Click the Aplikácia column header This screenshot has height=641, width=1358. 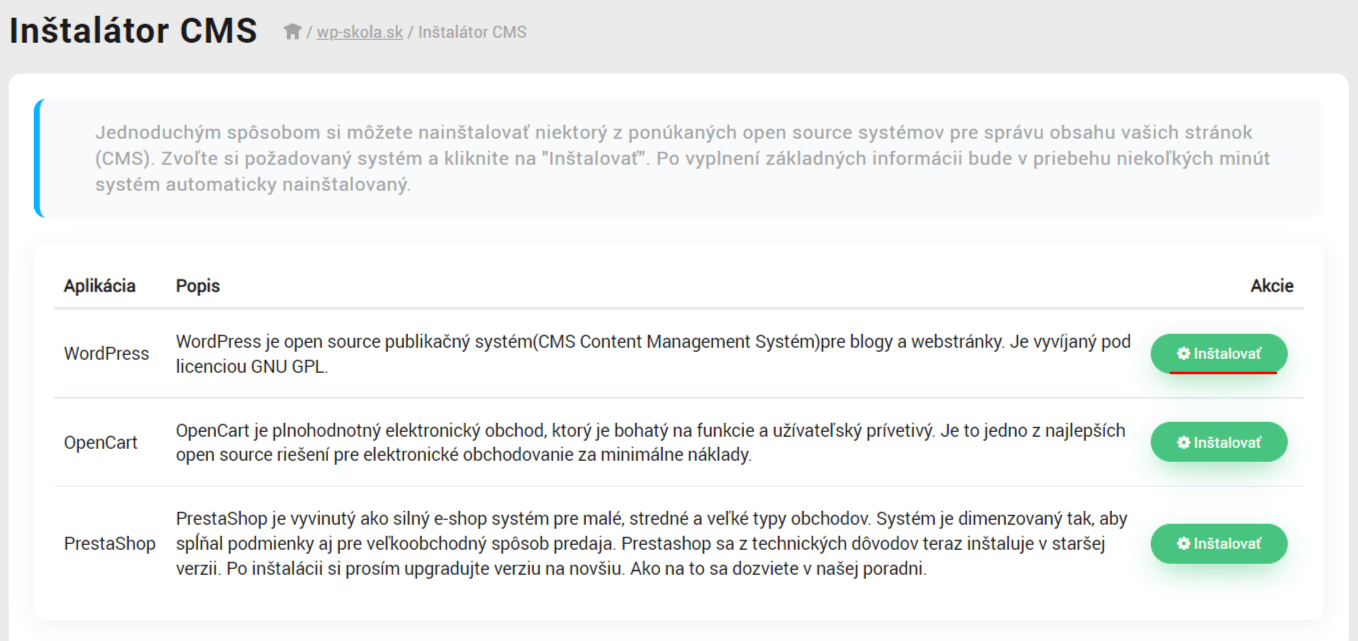coord(100,286)
